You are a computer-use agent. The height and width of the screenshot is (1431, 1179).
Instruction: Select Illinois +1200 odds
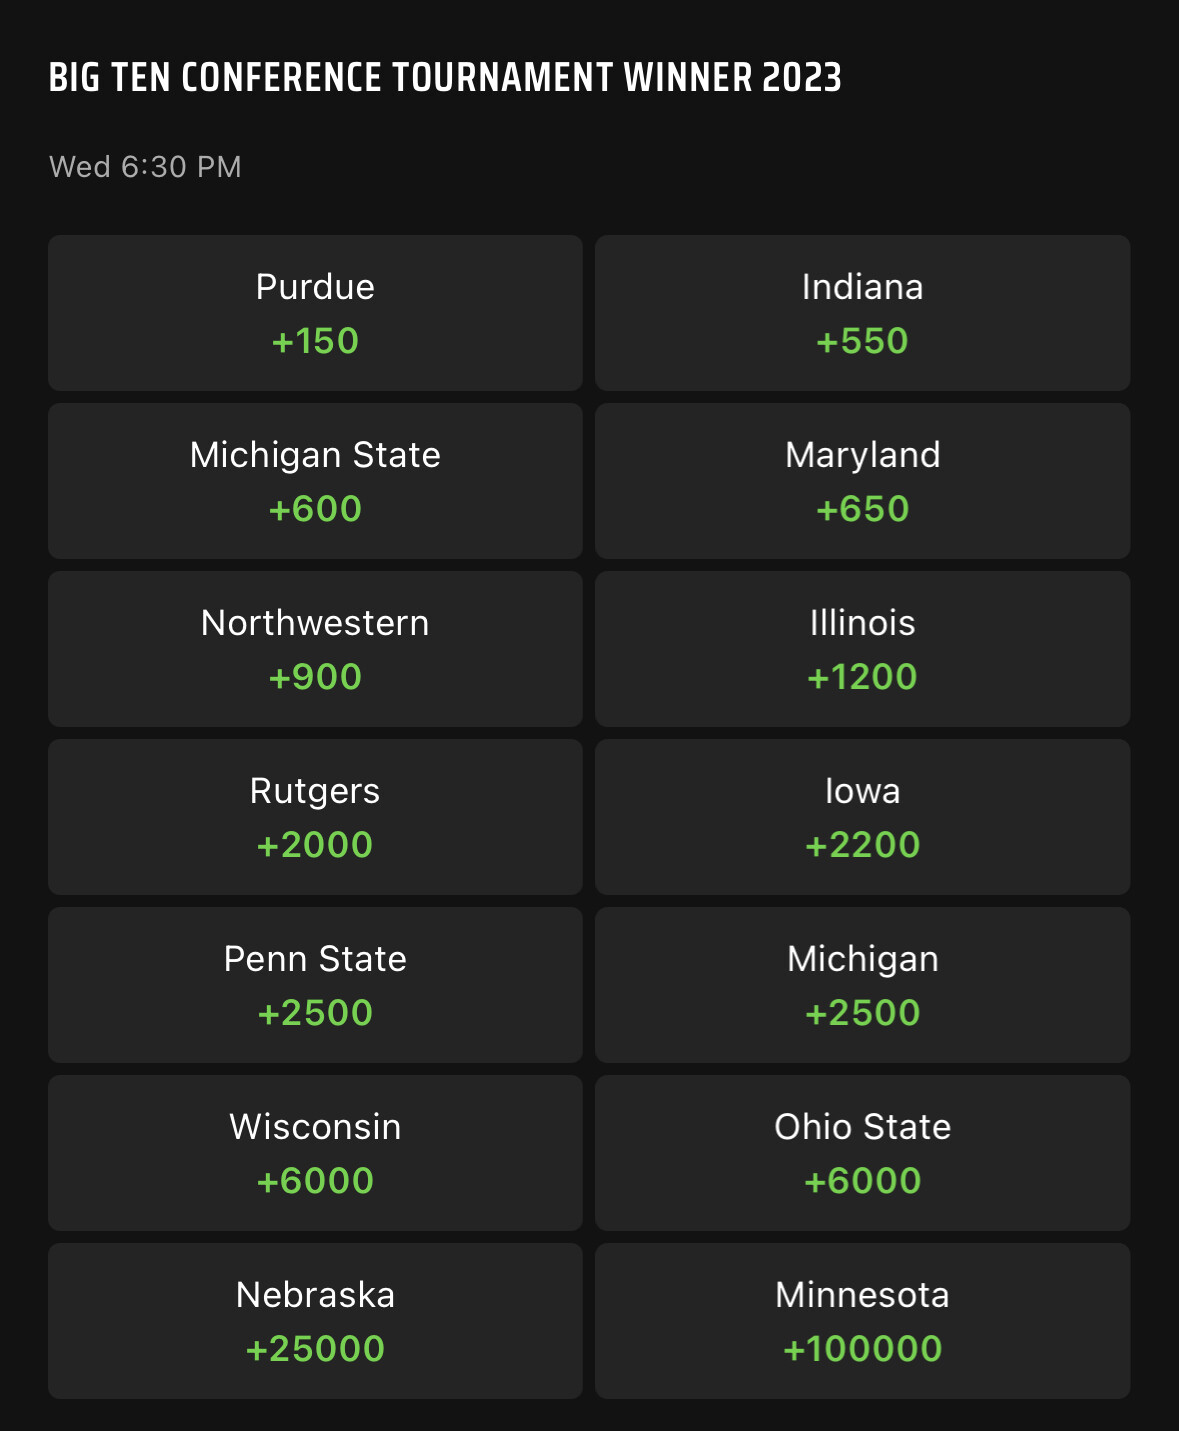863,649
